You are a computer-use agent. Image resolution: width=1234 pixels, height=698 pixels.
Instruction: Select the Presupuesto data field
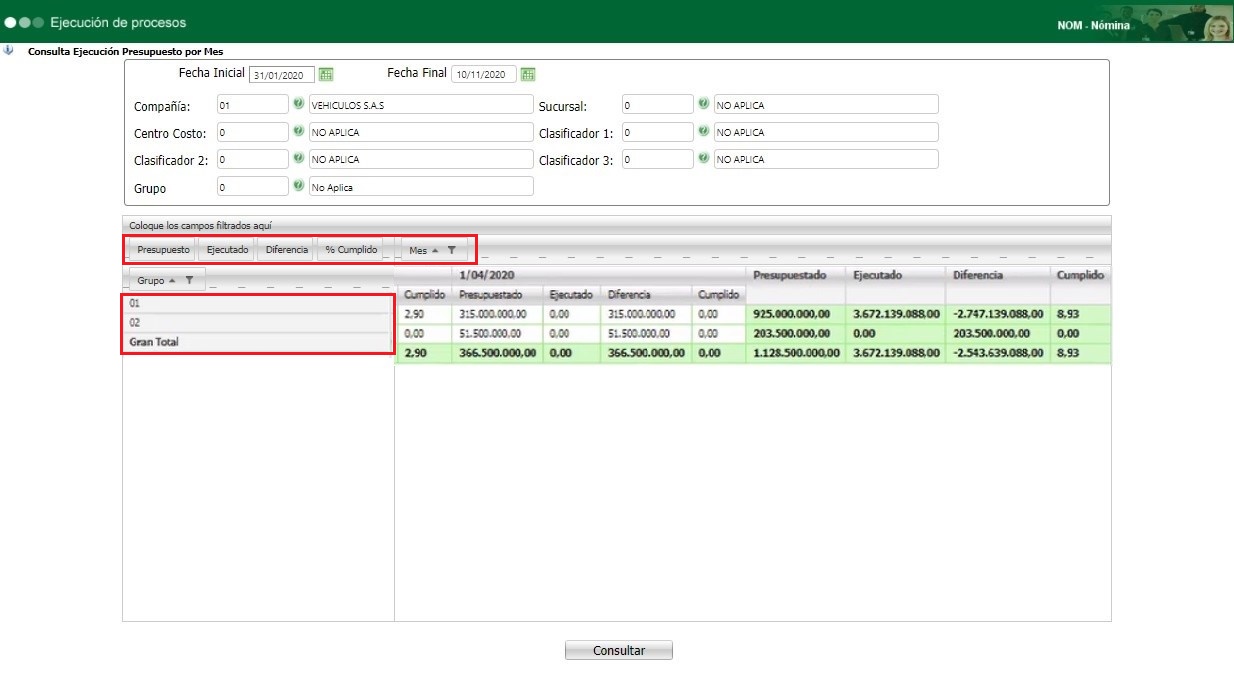point(163,250)
